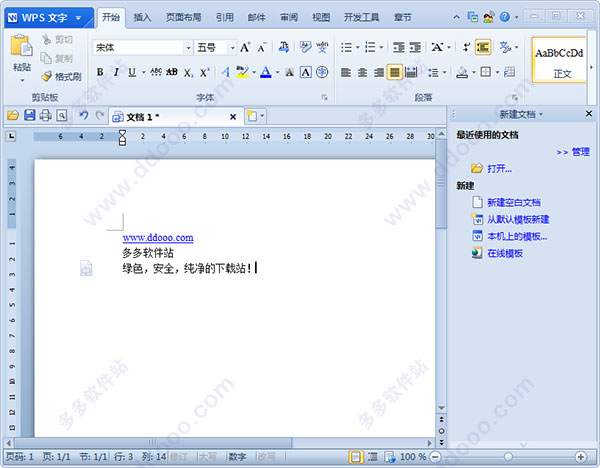Switch to the 视图 ribbon tab
This screenshot has width=600, height=468.
coord(321,18)
